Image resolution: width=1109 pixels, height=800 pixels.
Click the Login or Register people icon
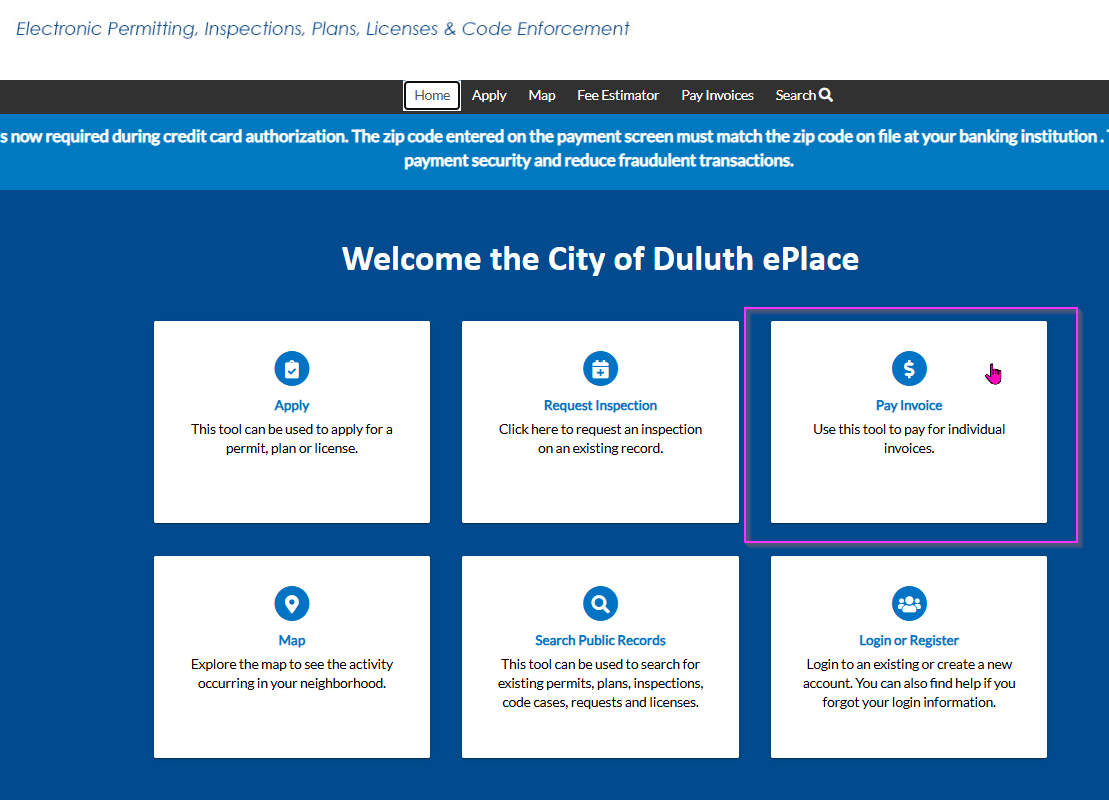click(x=909, y=603)
